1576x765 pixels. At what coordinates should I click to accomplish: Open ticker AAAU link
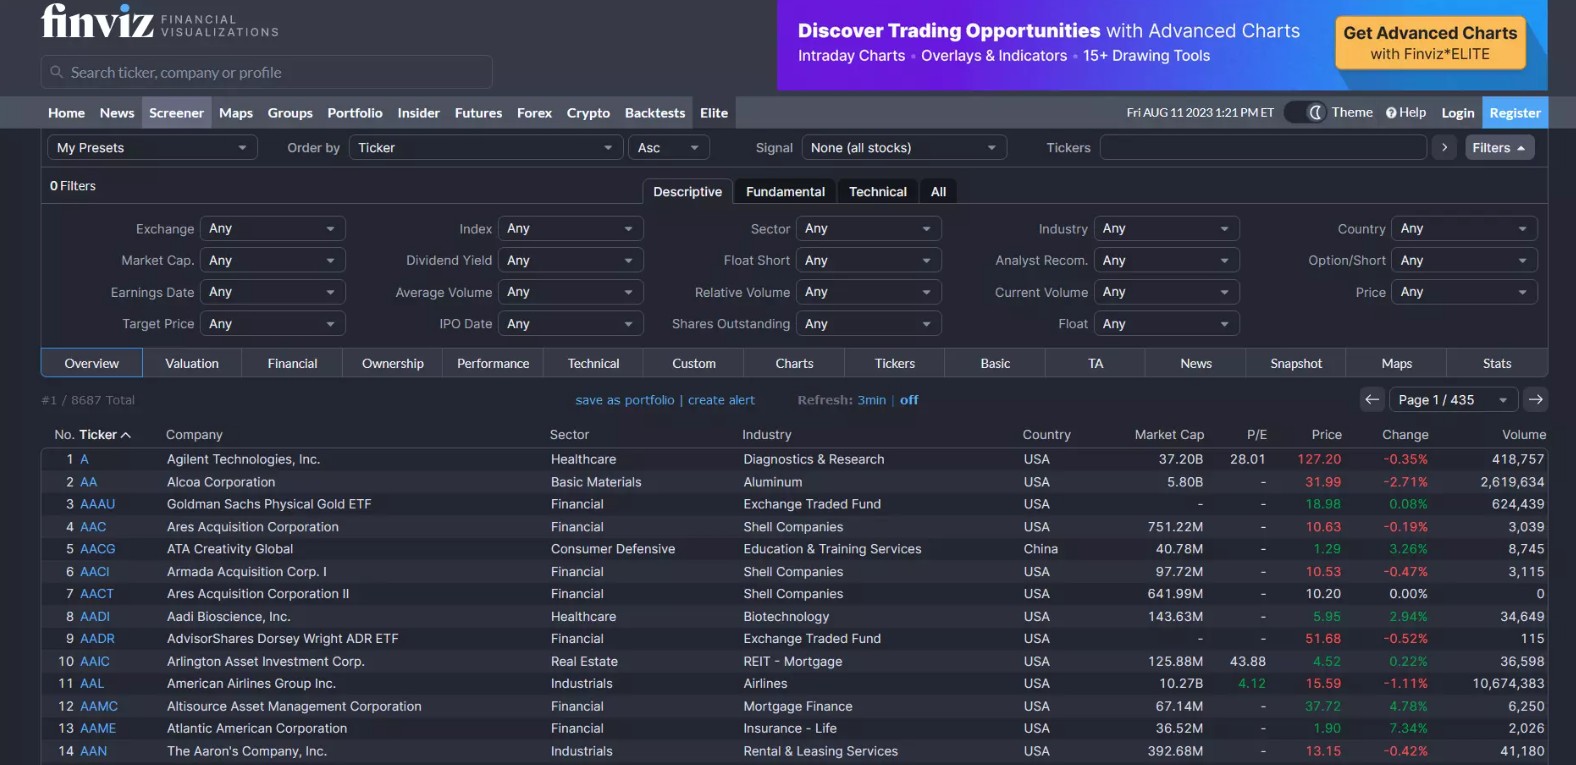[98, 504]
